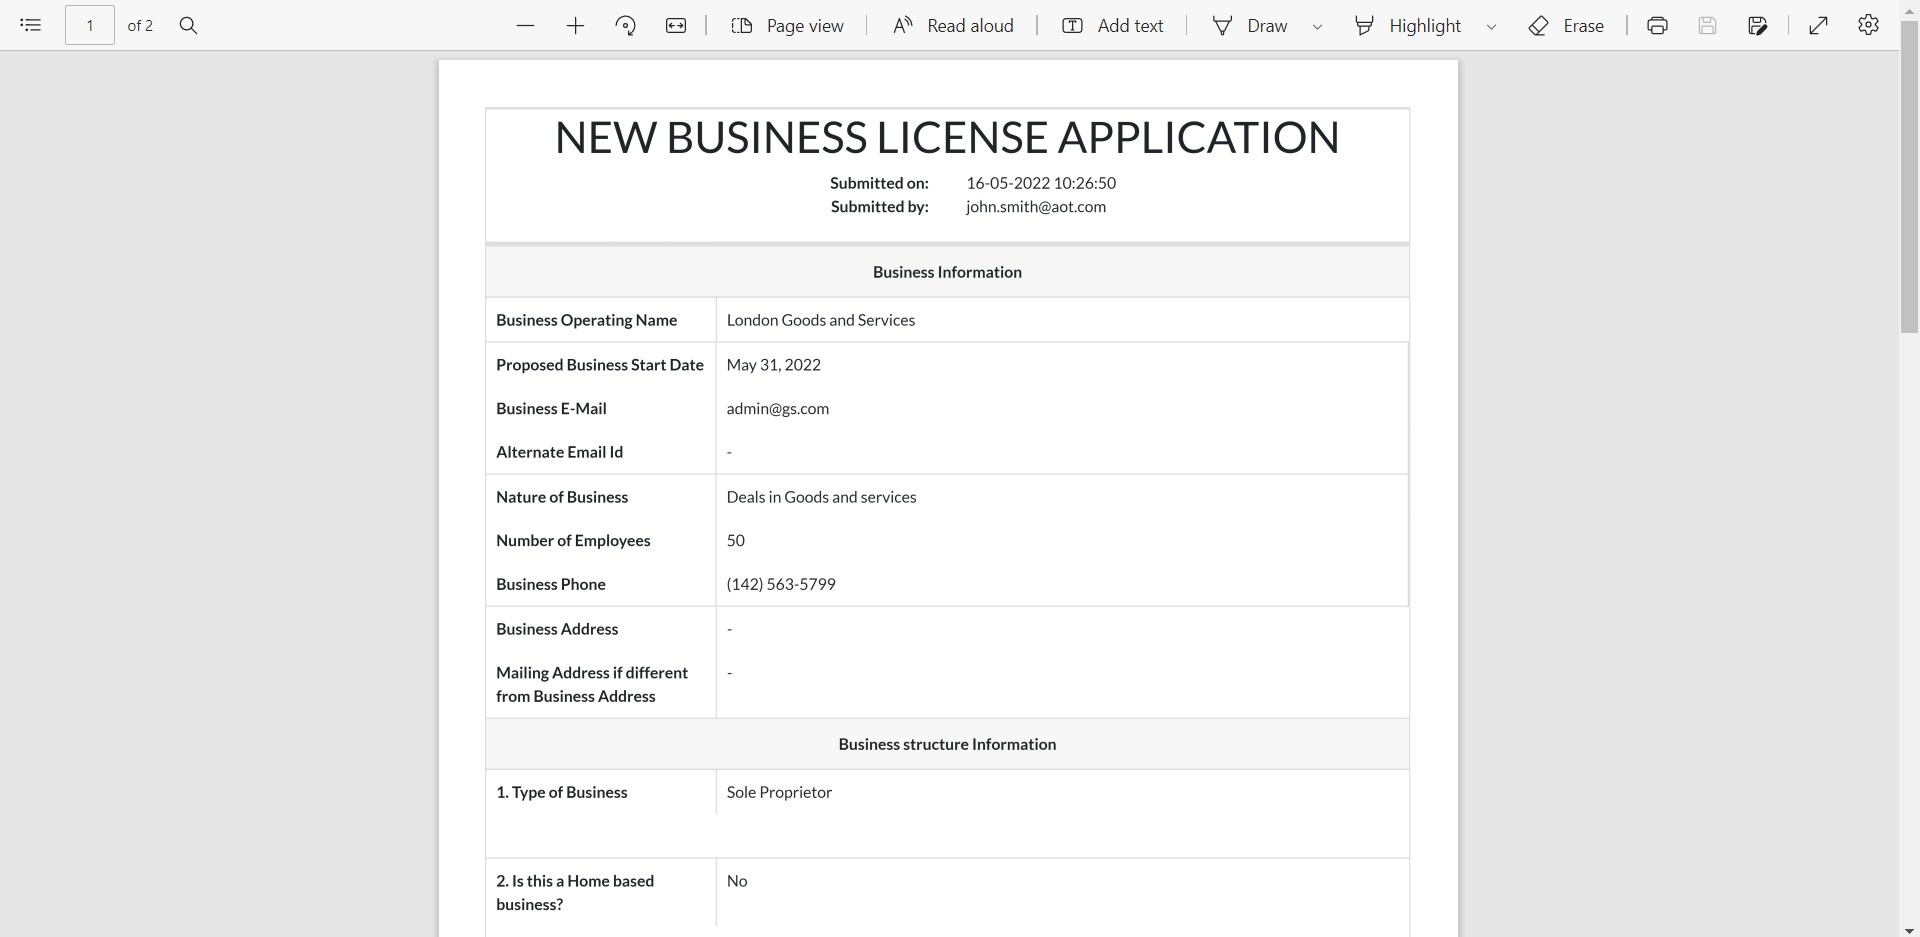Click the 'Business Address' label

pos(557,629)
